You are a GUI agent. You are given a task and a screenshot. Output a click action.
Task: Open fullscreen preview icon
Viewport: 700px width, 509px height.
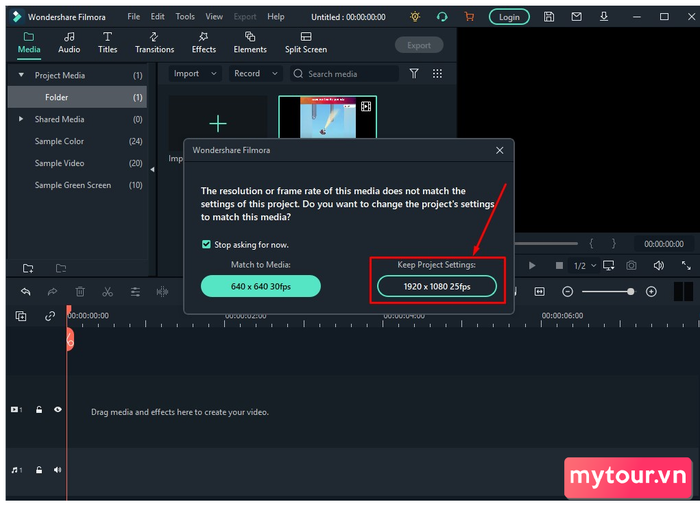[x=686, y=266]
